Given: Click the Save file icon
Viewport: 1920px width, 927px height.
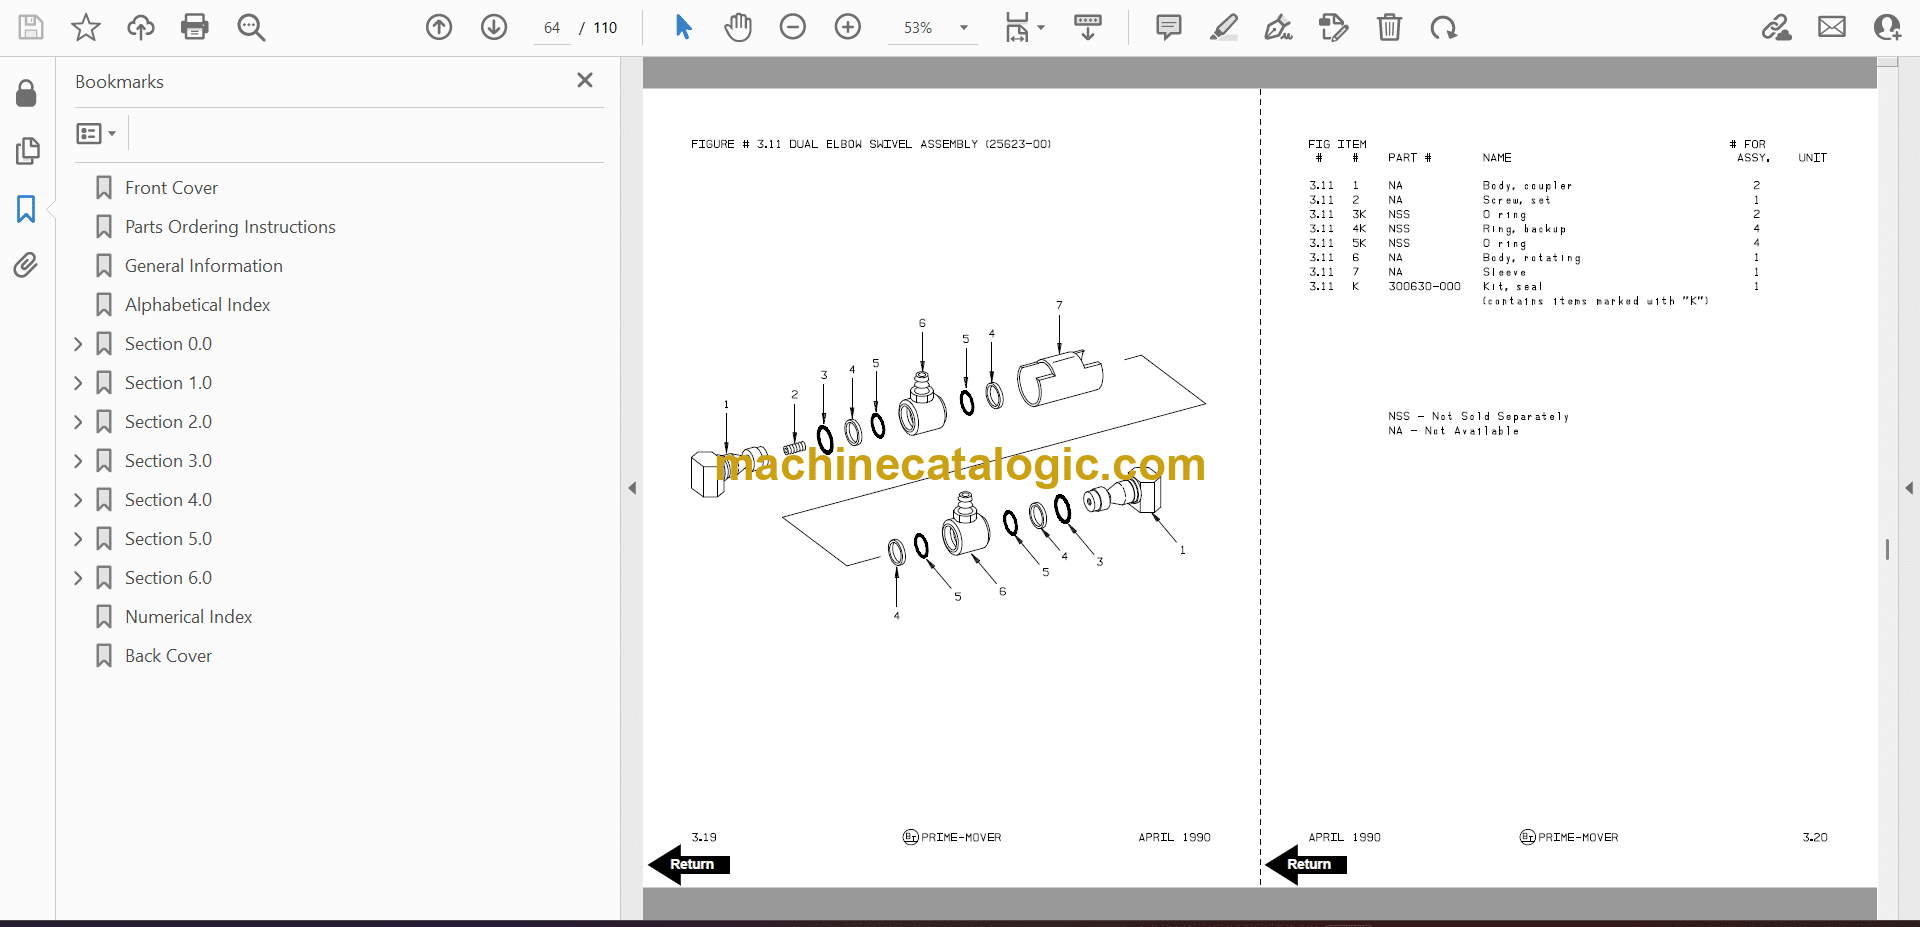Looking at the screenshot, I should pyautogui.click(x=31, y=27).
